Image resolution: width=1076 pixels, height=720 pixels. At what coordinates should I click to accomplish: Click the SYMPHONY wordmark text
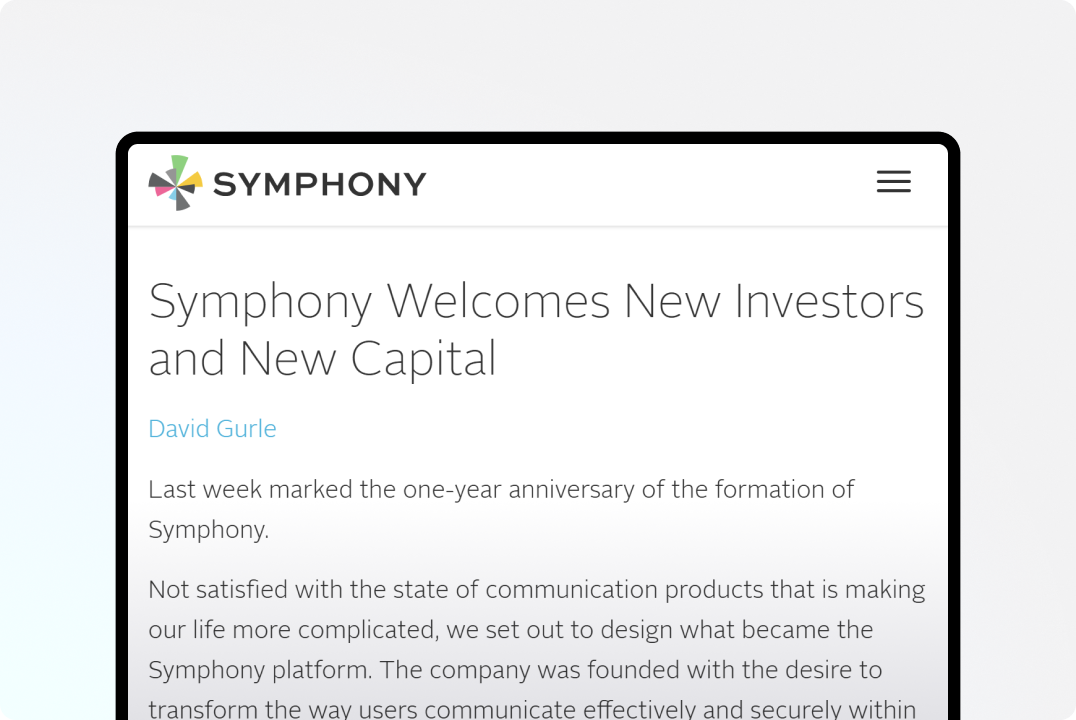click(319, 184)
